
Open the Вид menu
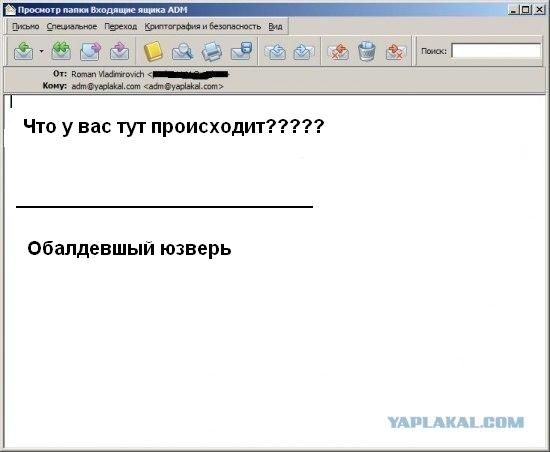pyautogui.click(x=275, y=27)
